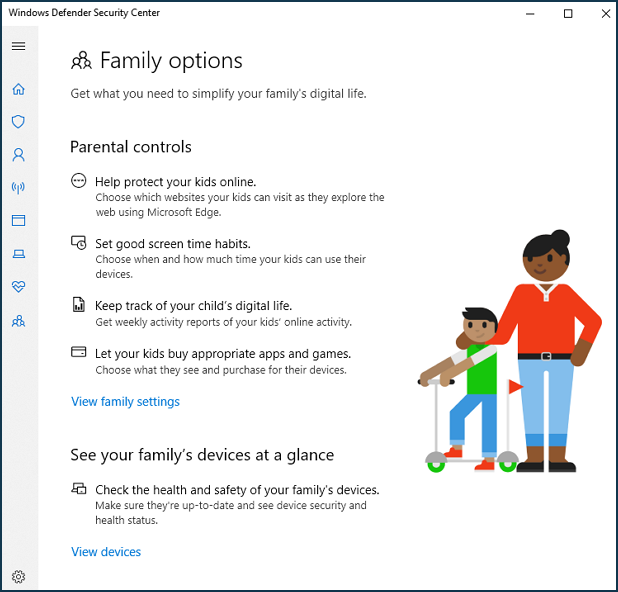Viewport: 618px width, 592px height.
Task: Open App & browser control icon
Action: pos(19,220)
